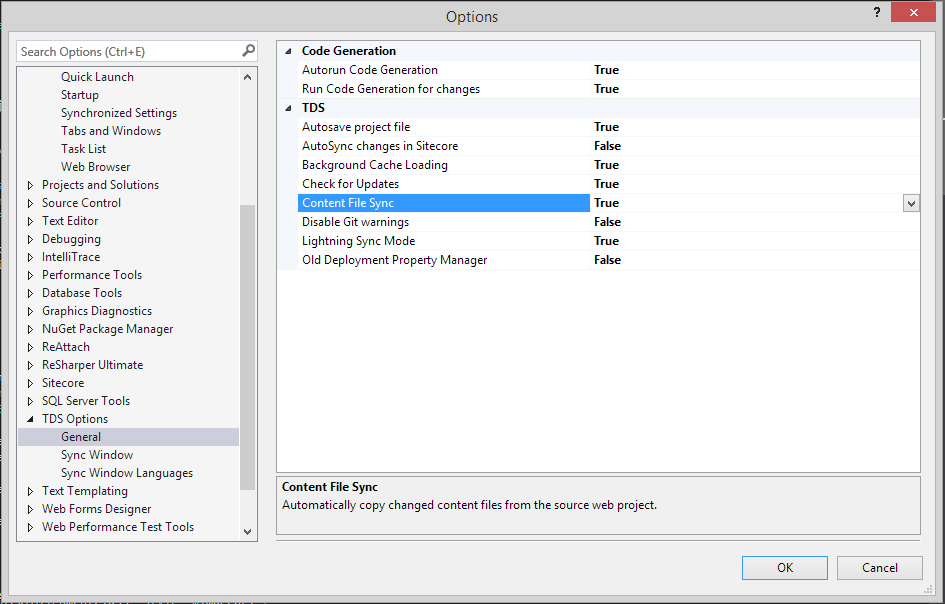Open NuGet Package Manager options
The image size is (945, 604).
coord(107,328)
